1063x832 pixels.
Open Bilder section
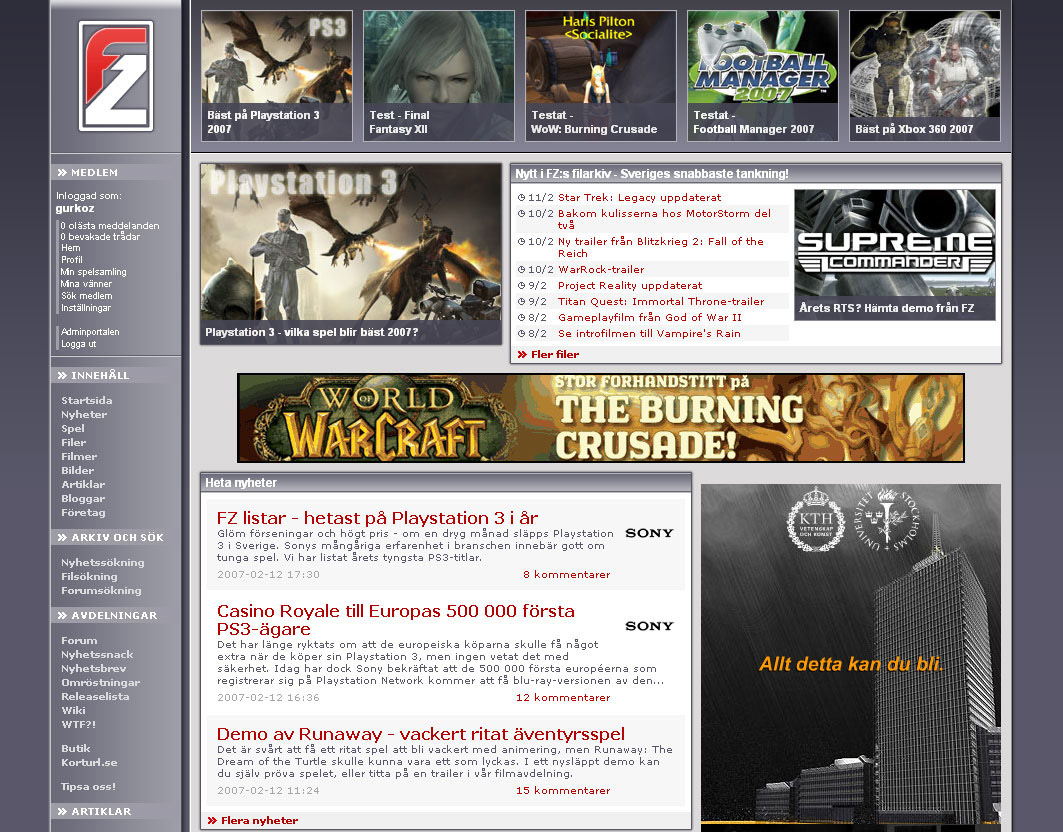78,471
